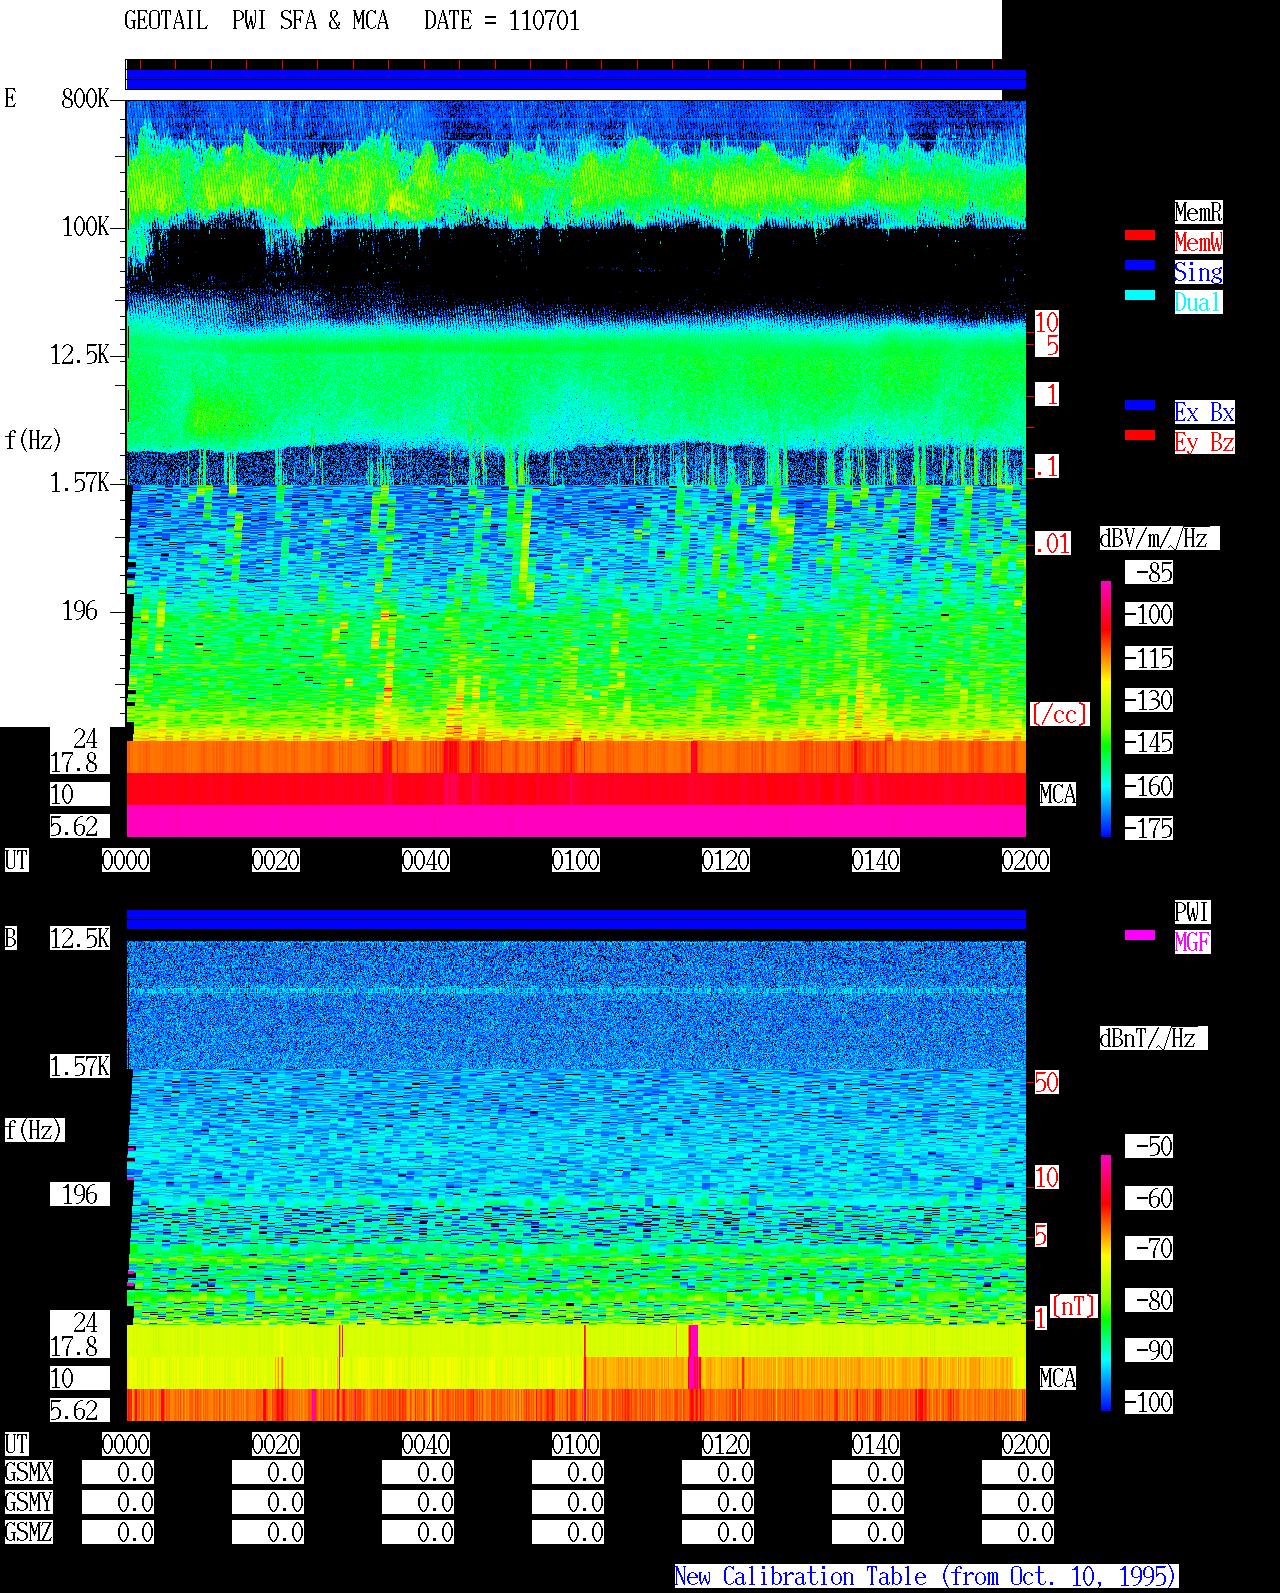Click the blue status bar above B spectrogram
The width and height of the screenshot is (1280, 1593).
pyautogui.click(x=576, y=919)
